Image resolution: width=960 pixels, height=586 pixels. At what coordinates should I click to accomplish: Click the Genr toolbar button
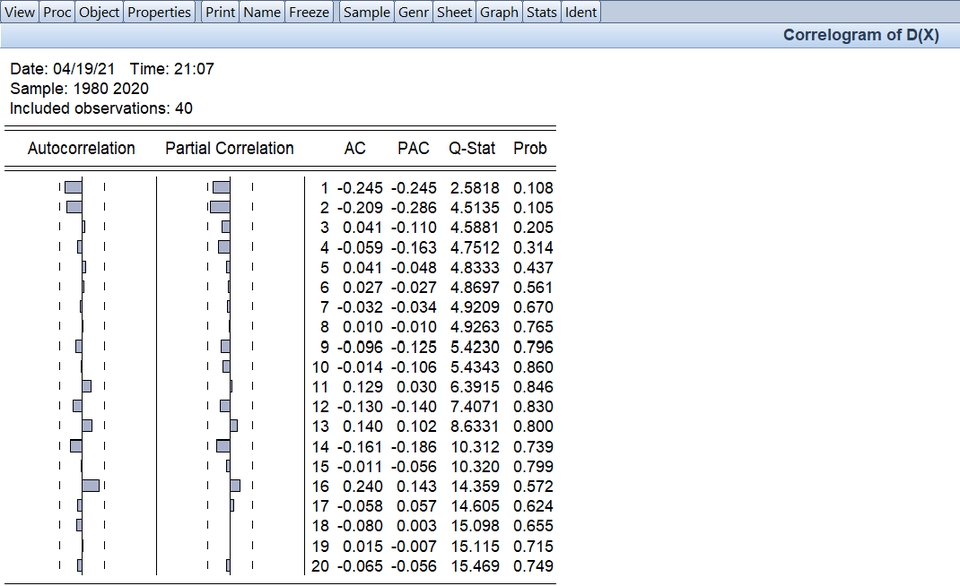point(413,12)
